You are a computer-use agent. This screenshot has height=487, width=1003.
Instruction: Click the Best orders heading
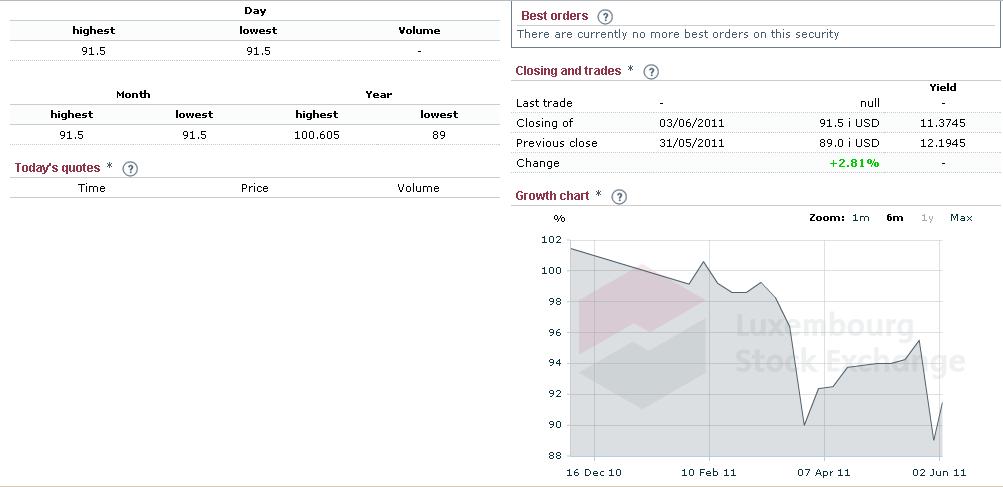554,16
